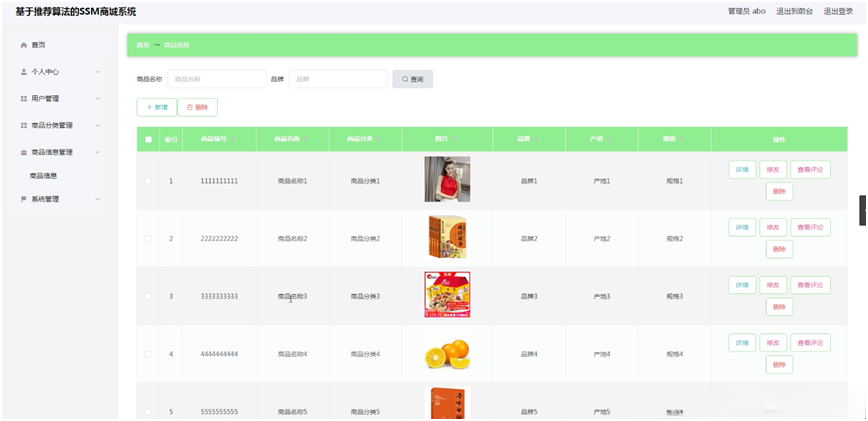The width and height of the screenshot is (868, 421).
Task: Sort by 规格 column sort icon
Action: (681, 139)
